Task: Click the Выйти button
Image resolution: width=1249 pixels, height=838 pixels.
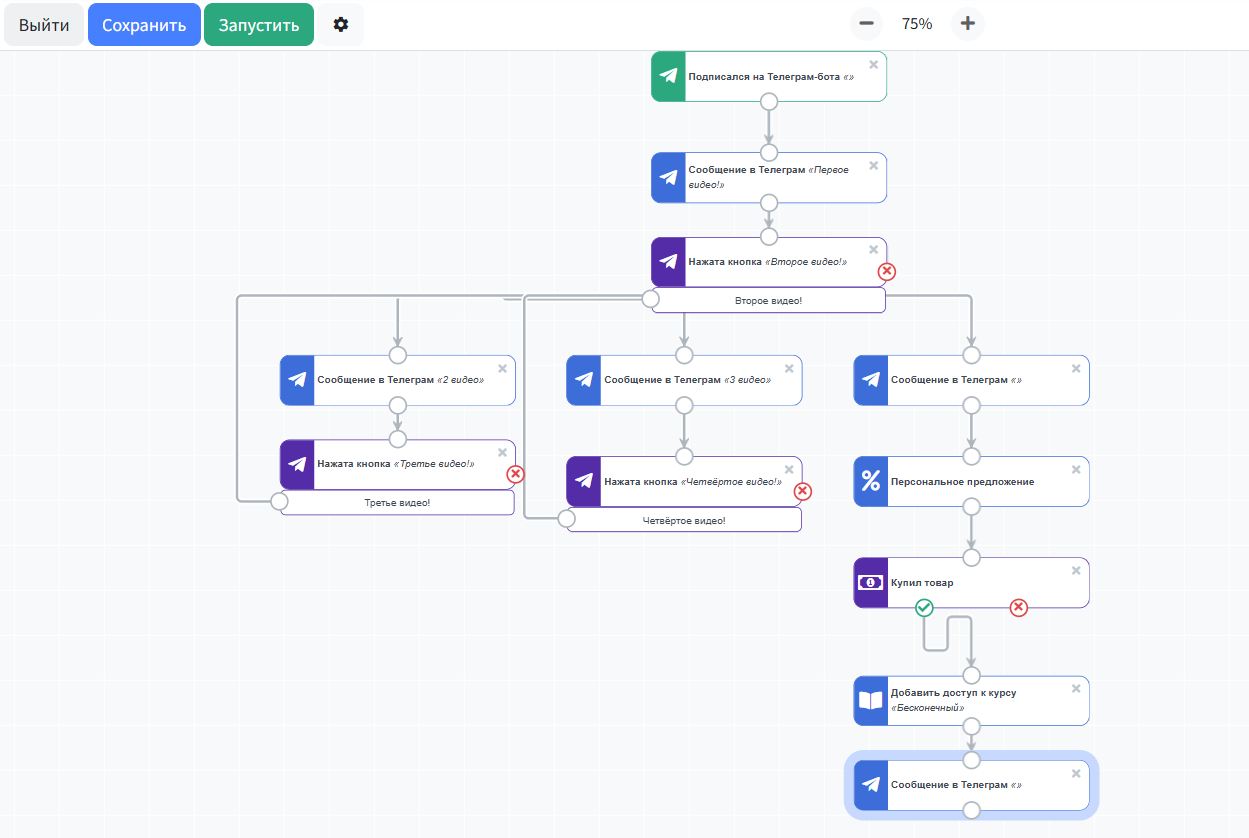Action: coord(44,25)
